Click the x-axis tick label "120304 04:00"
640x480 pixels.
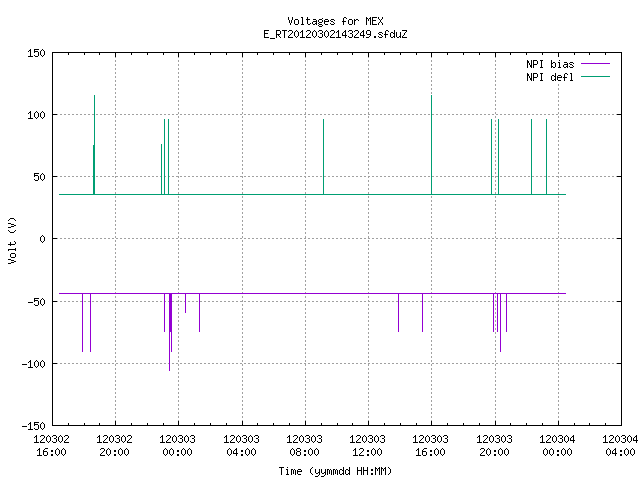(620, 446)
